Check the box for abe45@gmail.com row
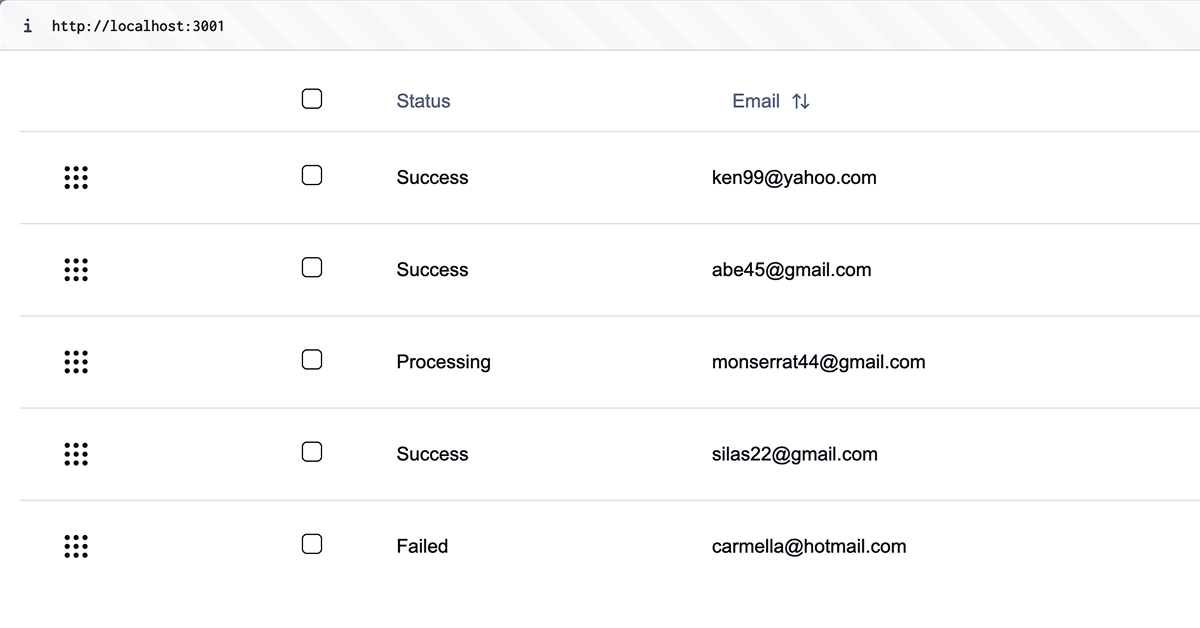 [x=312, y=268]
